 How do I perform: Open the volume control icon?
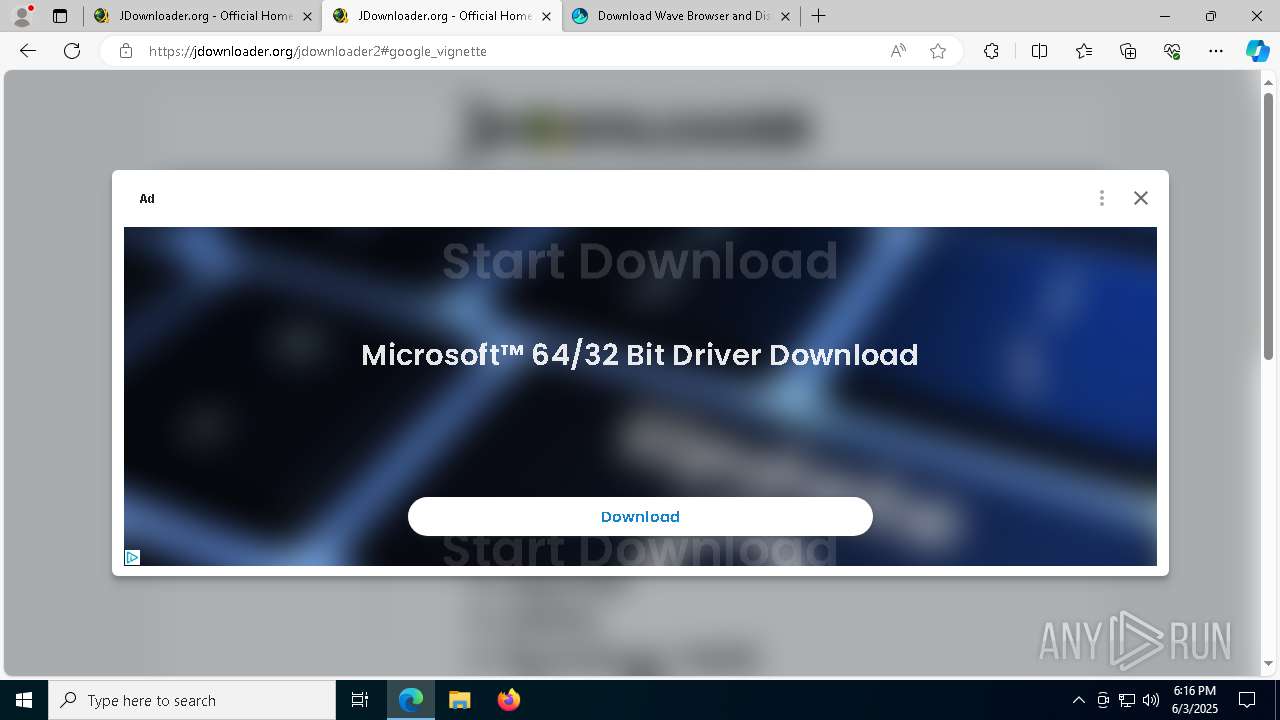click(1151, 700)
